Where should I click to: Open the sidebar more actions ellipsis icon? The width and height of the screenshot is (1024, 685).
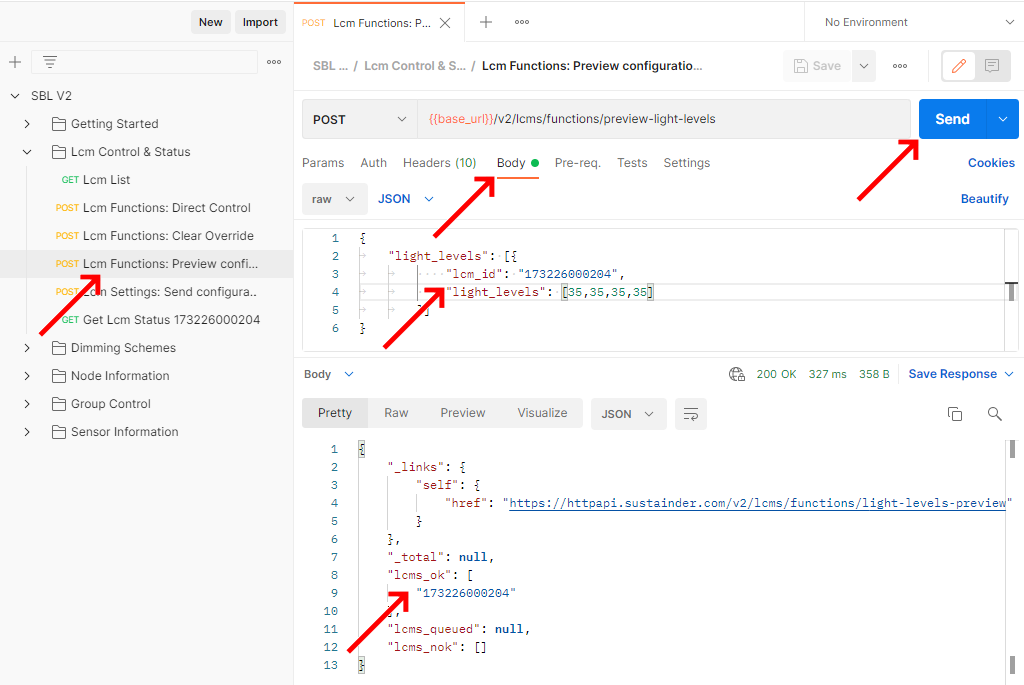tap(273, 62)
